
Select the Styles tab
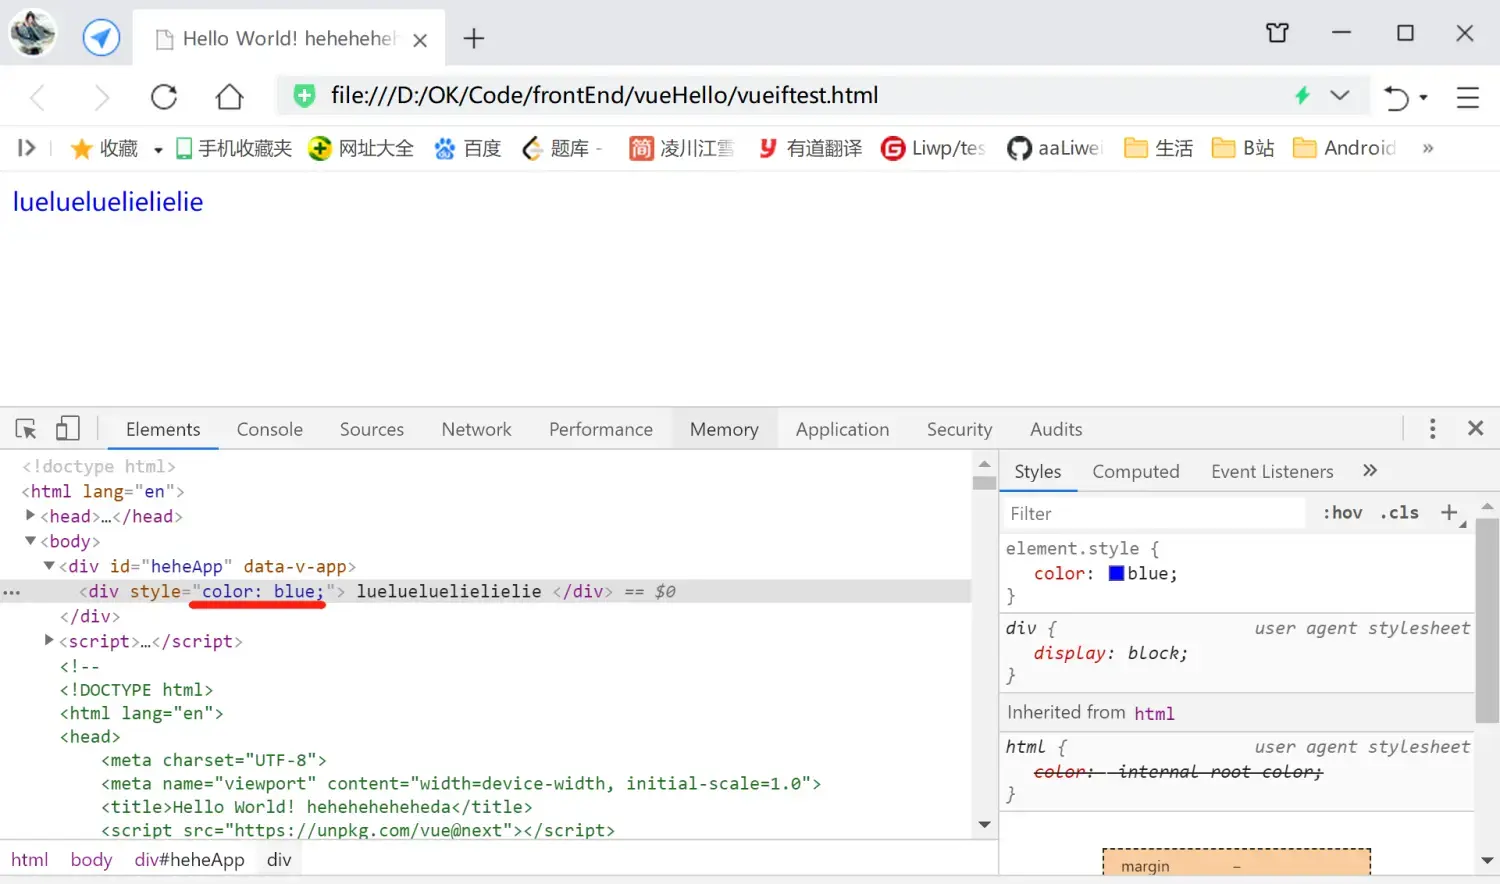(x=1037, y=471)
